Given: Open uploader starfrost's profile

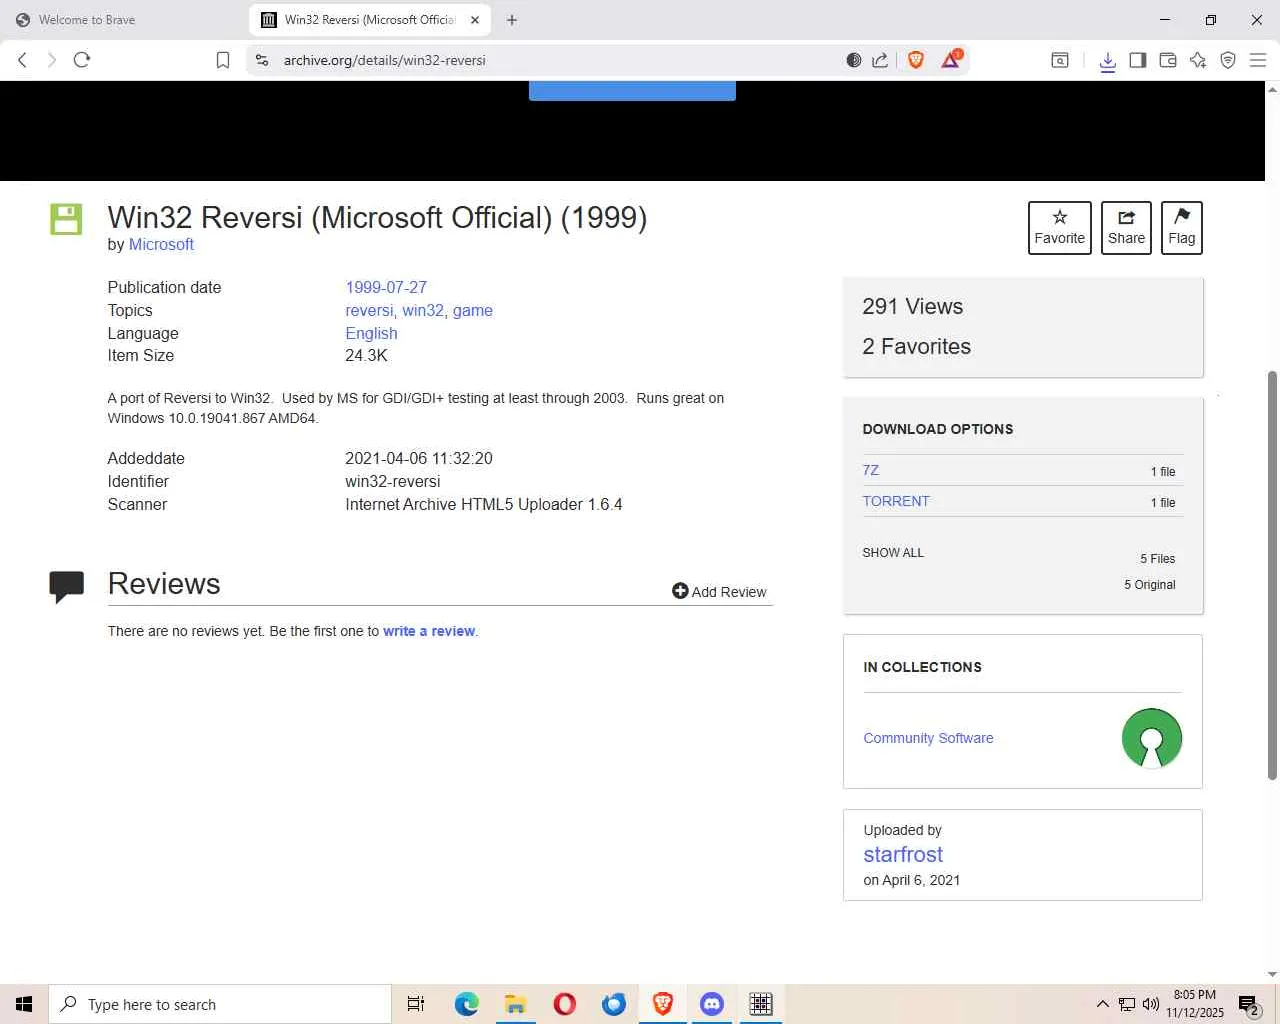Looking at the screenshot, I should point(903,854).
